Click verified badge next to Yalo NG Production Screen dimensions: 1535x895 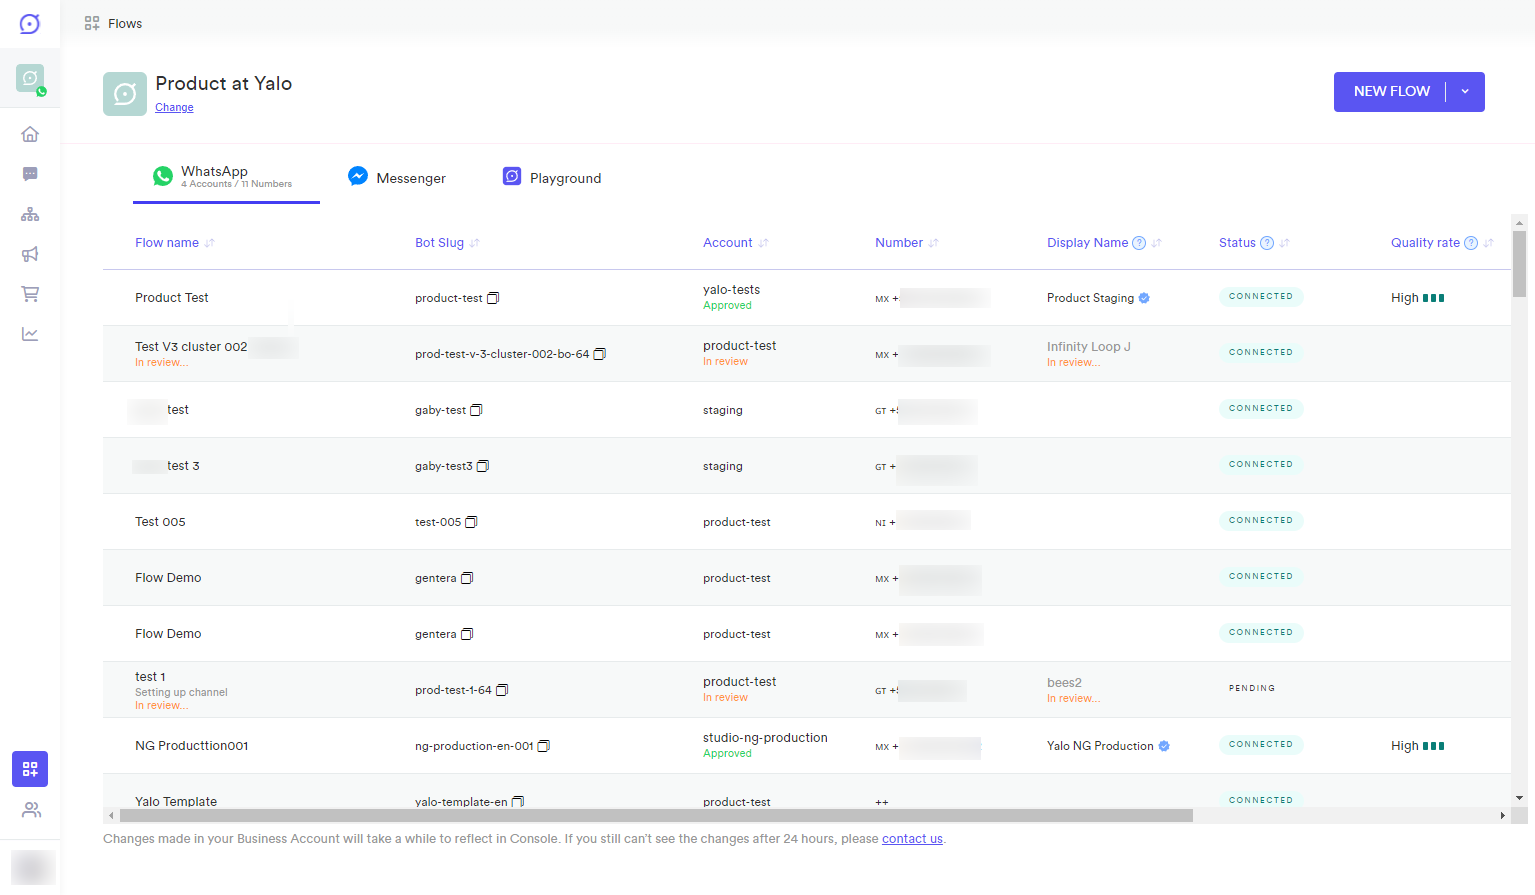click(x=1164, y=746)
